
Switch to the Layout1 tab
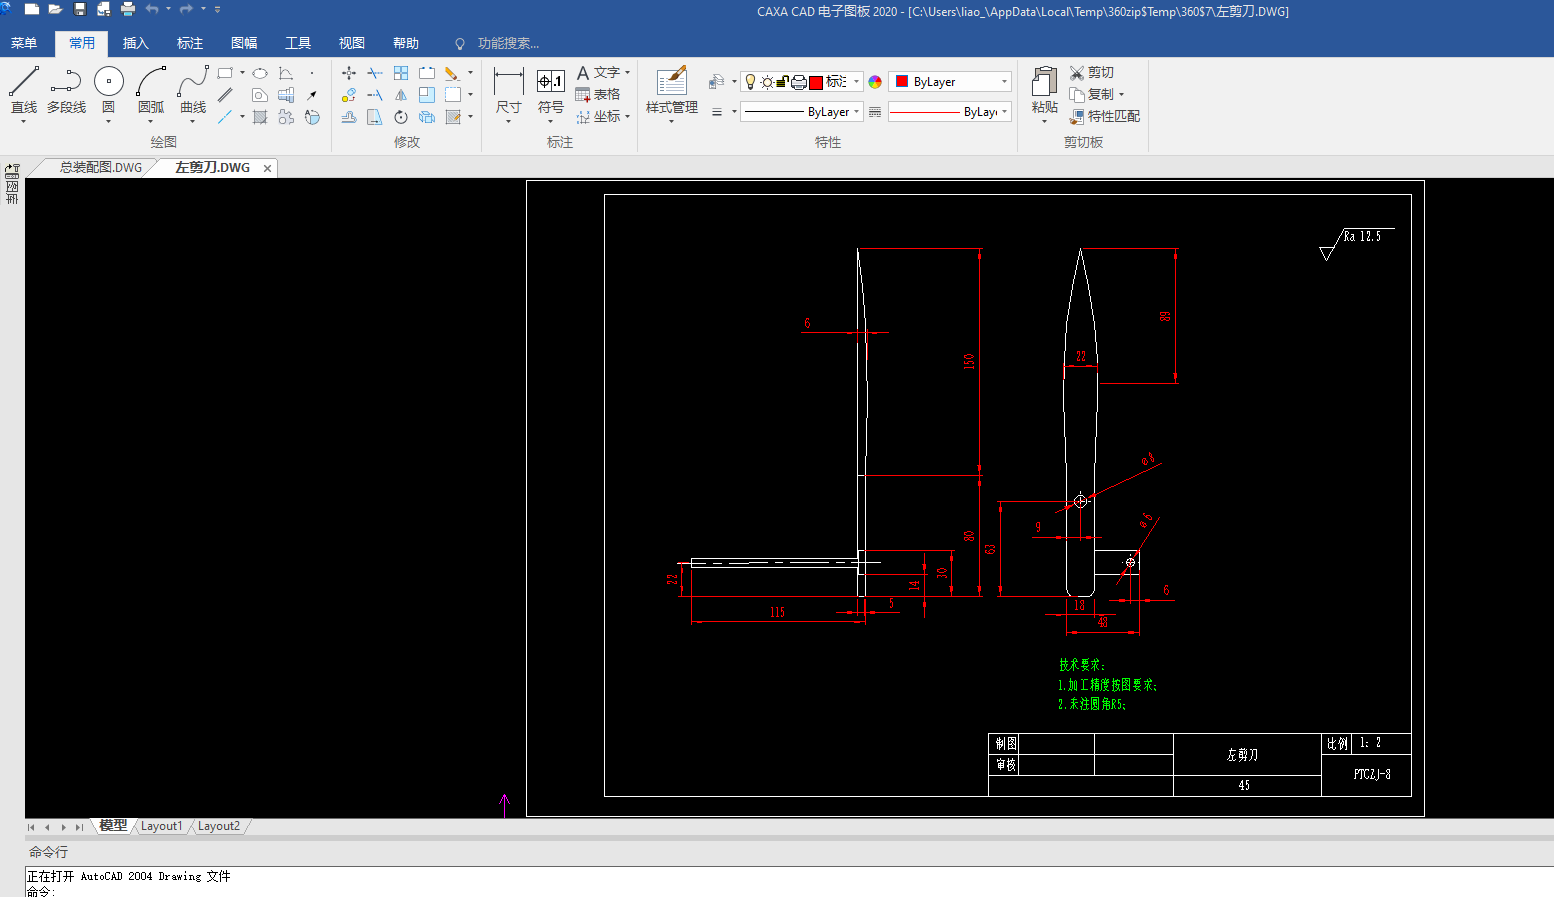point(161,826)
